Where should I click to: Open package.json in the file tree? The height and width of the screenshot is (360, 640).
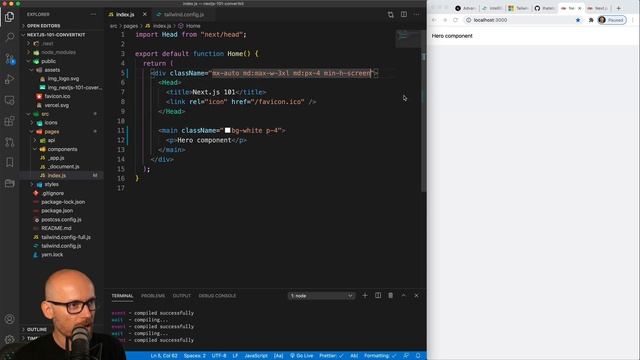[x=57, y=211]
